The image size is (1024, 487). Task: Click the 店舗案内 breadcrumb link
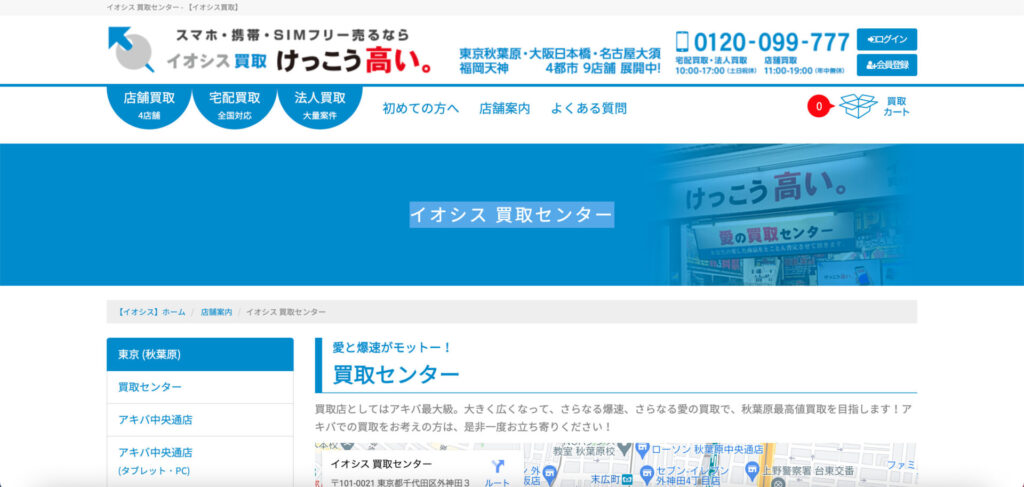click(x=216, y=312)
